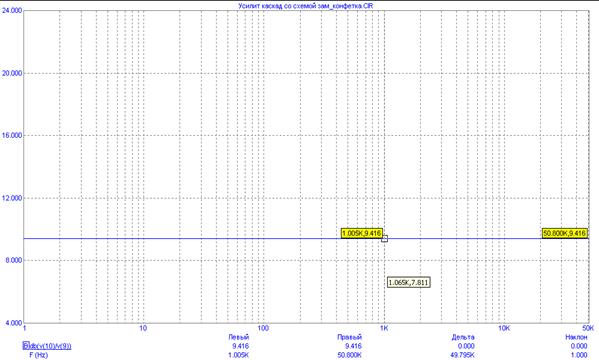The height and width of the screenshot is (360, 599).
Task: Click the 50K label on the frequency axis
Action: pyautogui.click(x=588, y=328)
